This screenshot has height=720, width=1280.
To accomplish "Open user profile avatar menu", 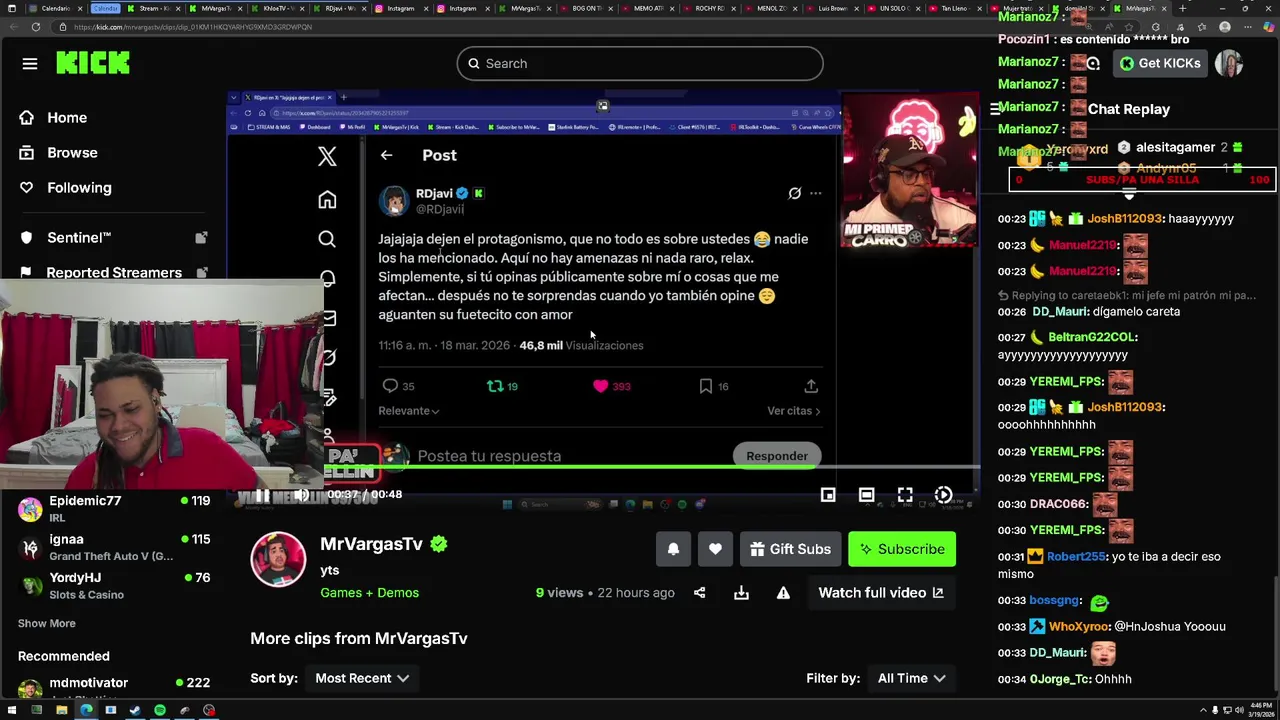I will tap(1228, 63).
